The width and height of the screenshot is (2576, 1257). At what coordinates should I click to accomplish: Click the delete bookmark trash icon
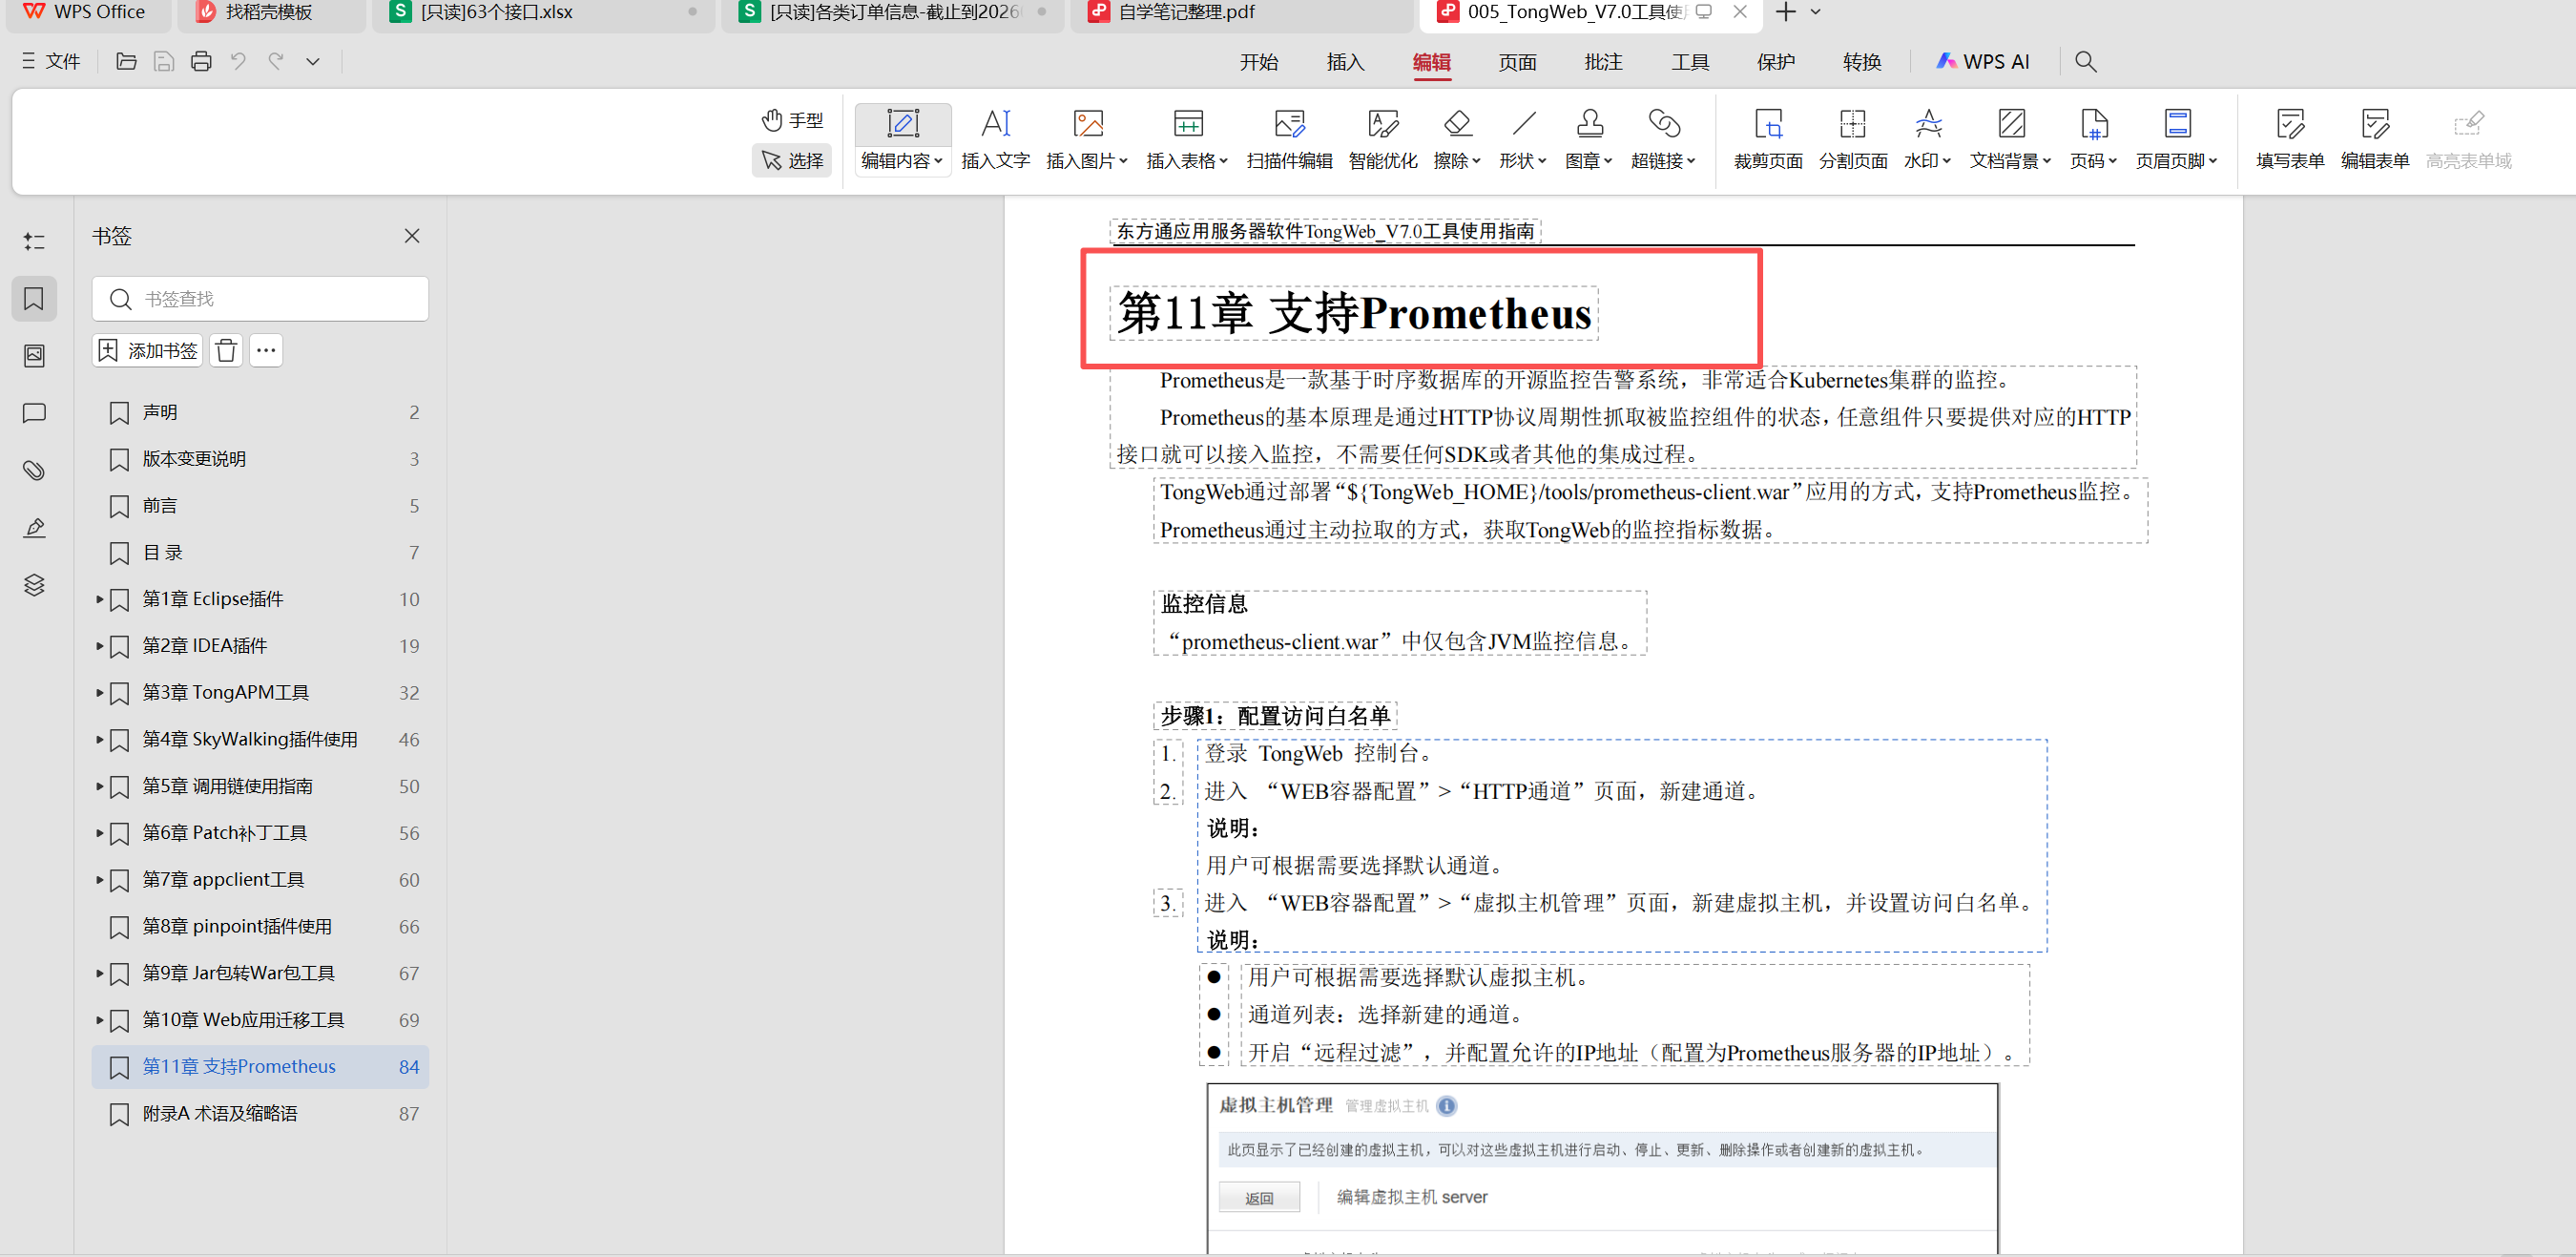point(226,350)
